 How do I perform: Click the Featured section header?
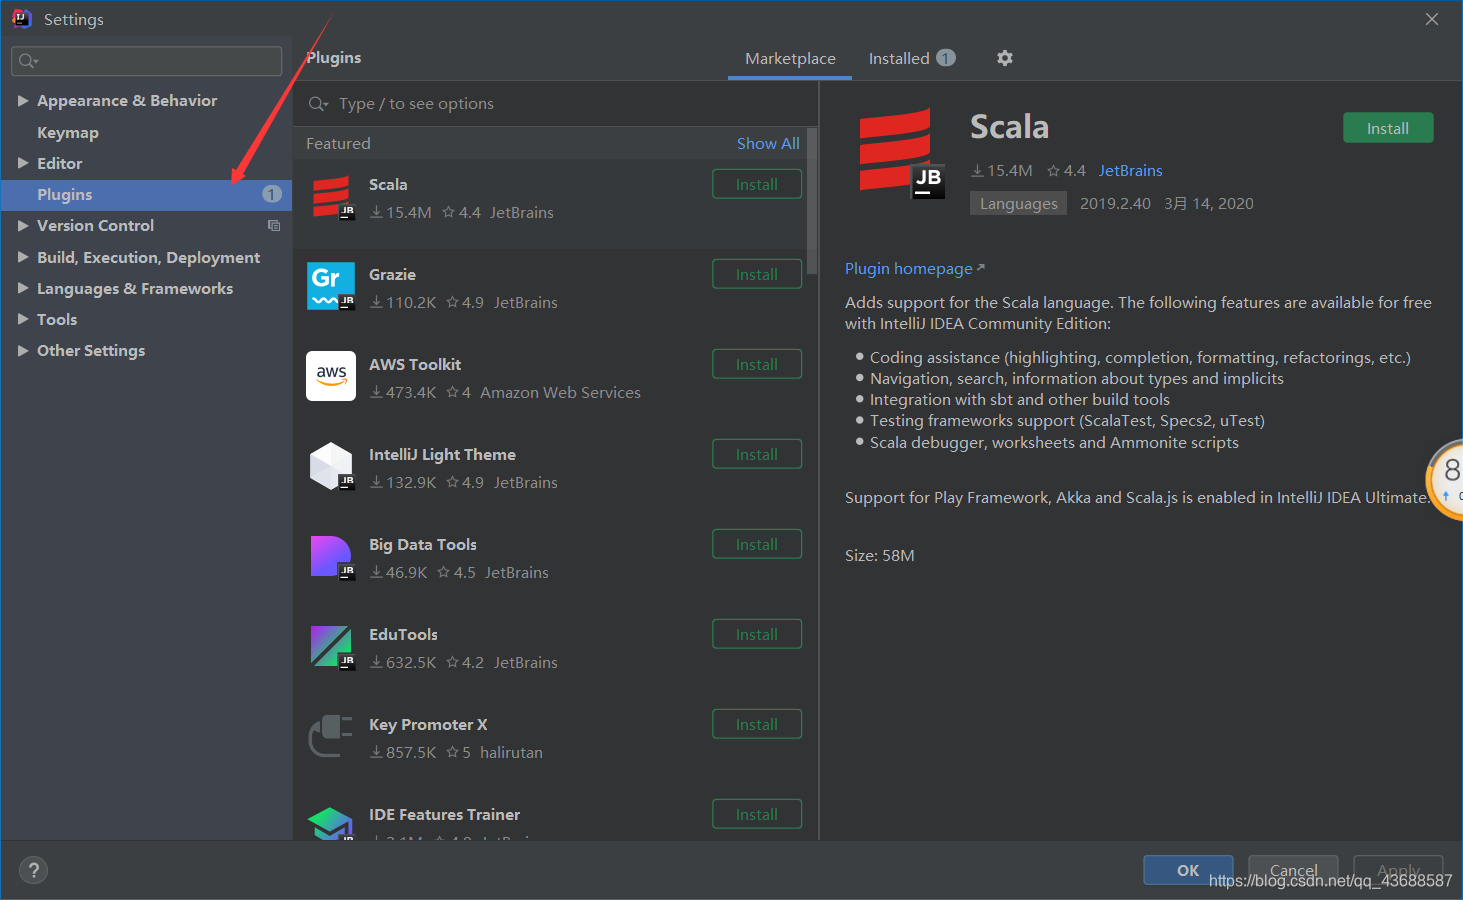(x=338, y=143)
